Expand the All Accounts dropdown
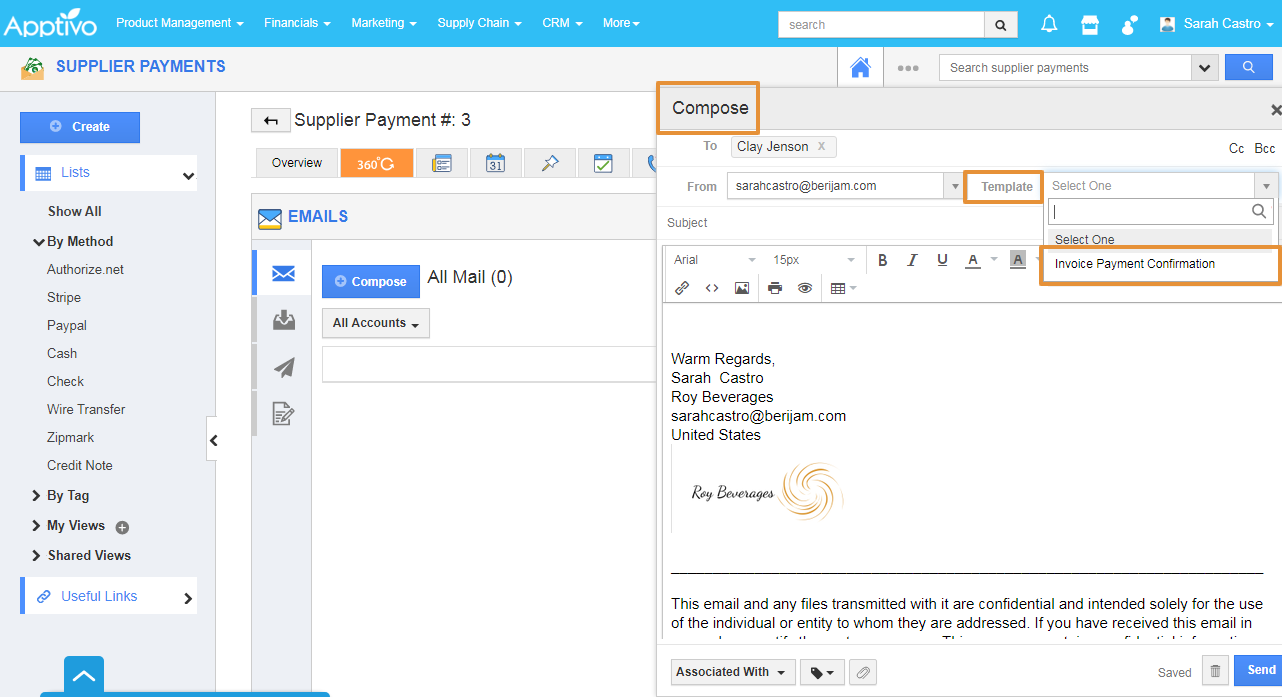The width and height of the screenshot is (1282, 697). 375,323
